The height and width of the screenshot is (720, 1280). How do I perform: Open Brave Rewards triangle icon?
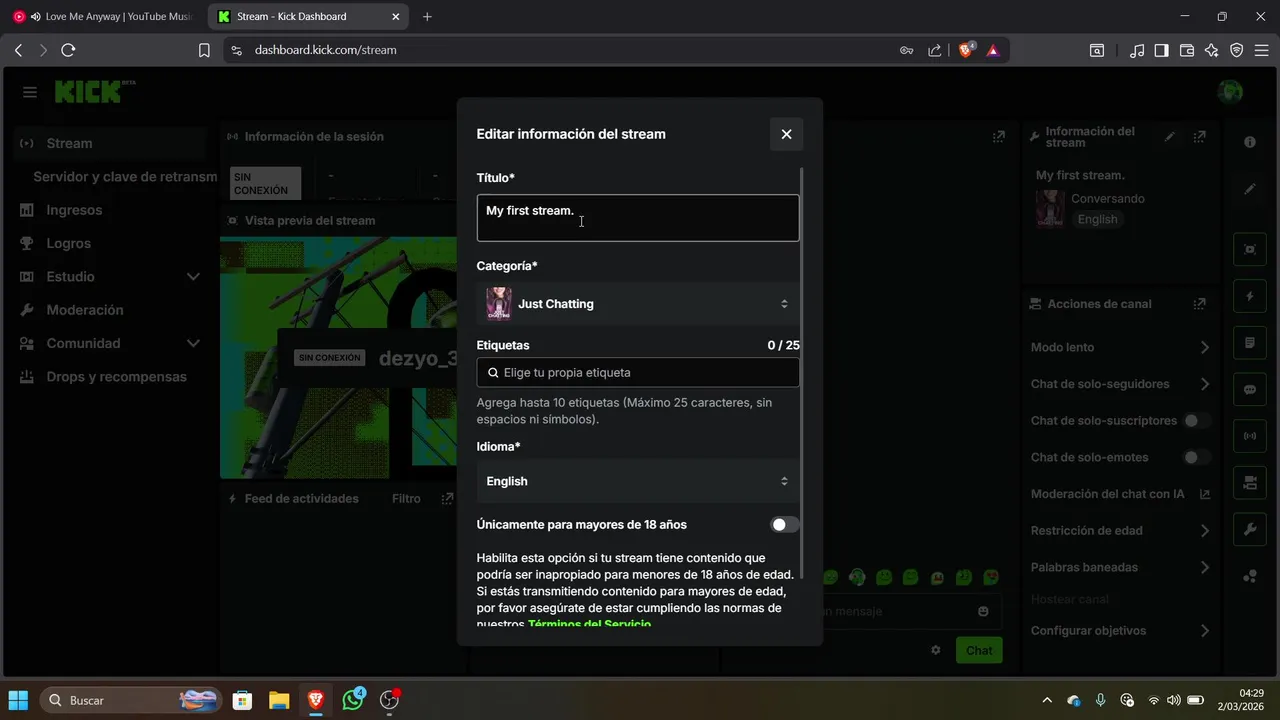coord(993,50)
